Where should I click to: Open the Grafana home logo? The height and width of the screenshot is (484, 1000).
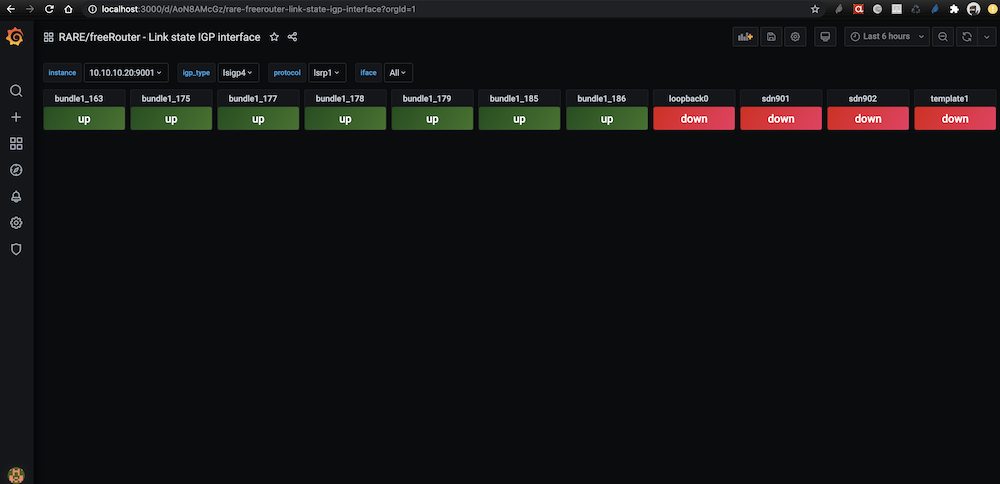point(16,38)
